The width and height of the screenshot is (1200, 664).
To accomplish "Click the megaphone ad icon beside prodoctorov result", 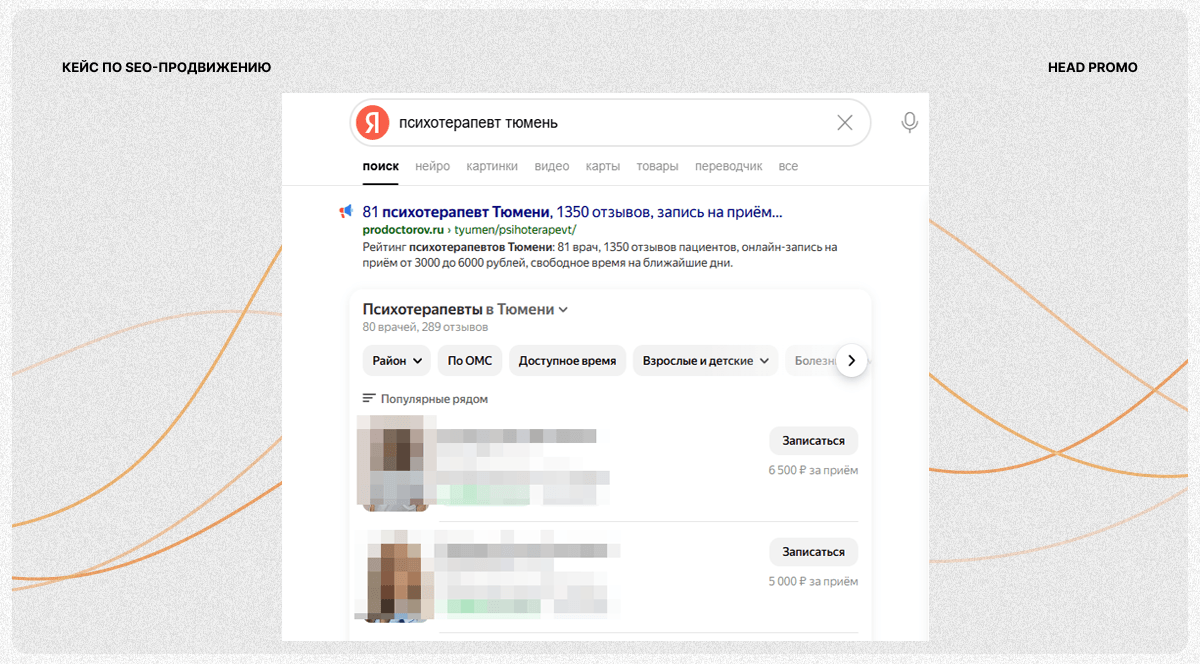I will [346, 212].
